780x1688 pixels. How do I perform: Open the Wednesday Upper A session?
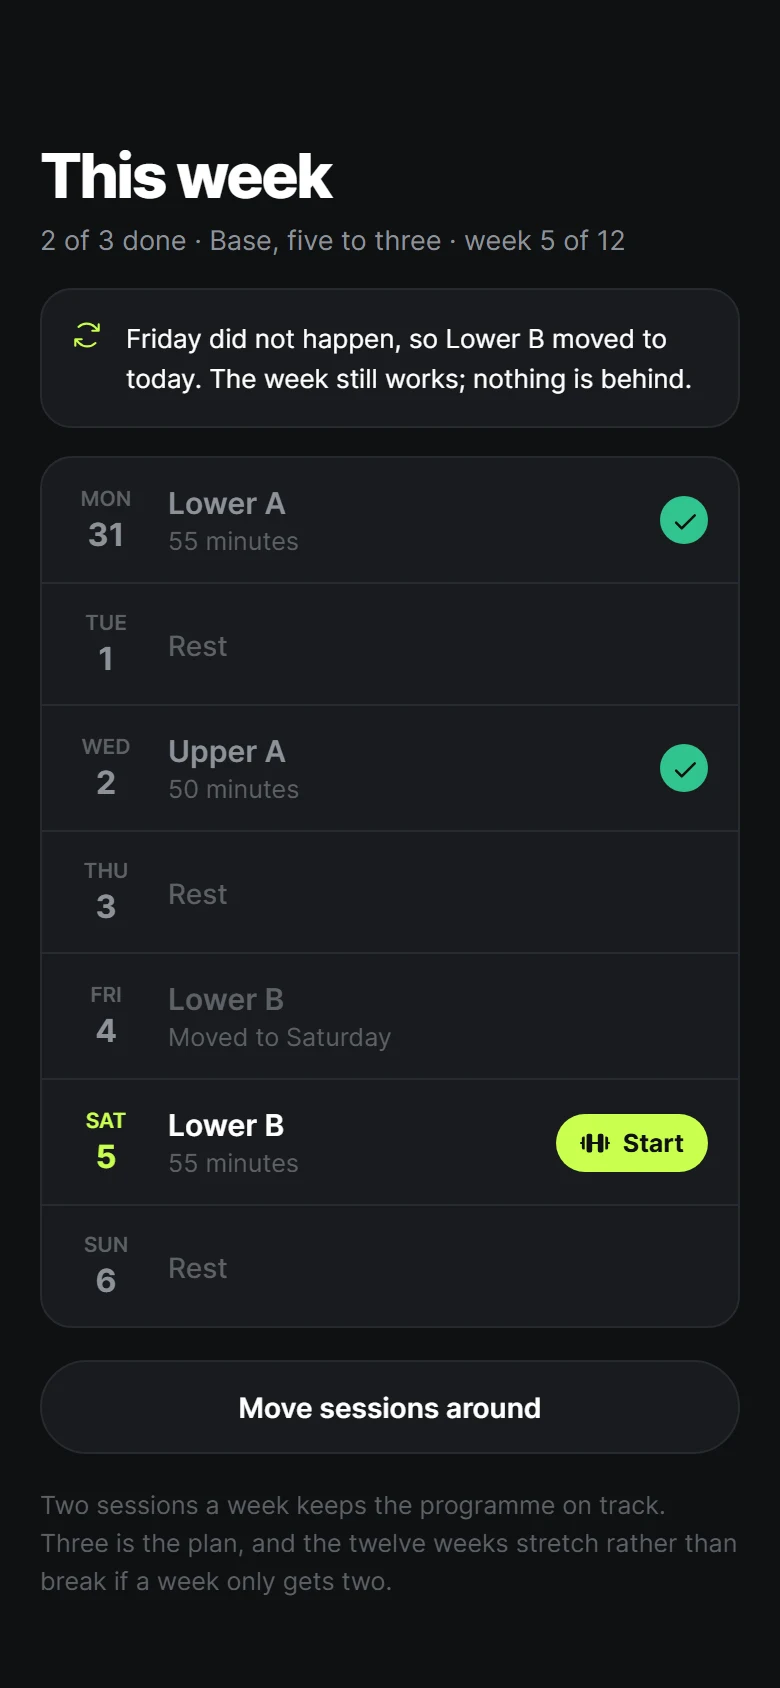pyautogui.click(x=390, y=769)
